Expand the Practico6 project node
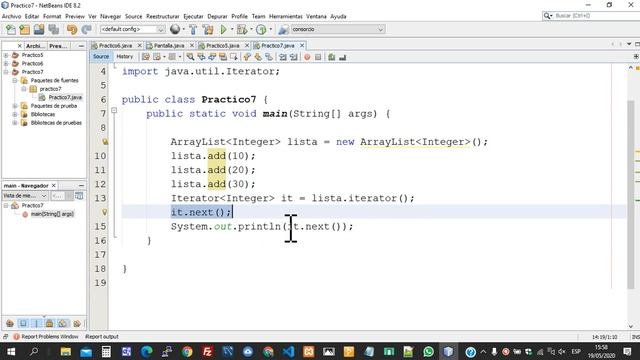 [x=6, y=63]
